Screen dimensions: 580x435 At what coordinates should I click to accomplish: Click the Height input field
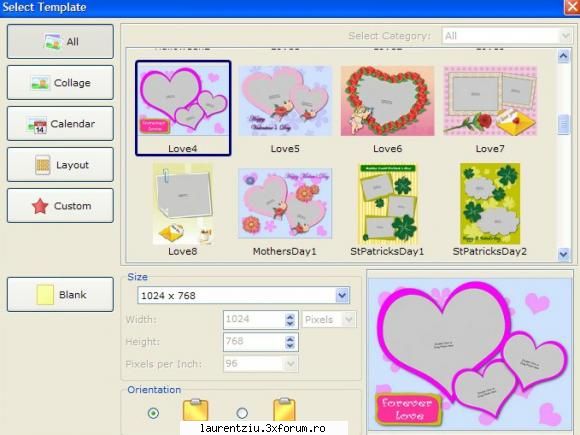[x=254, y=342]
